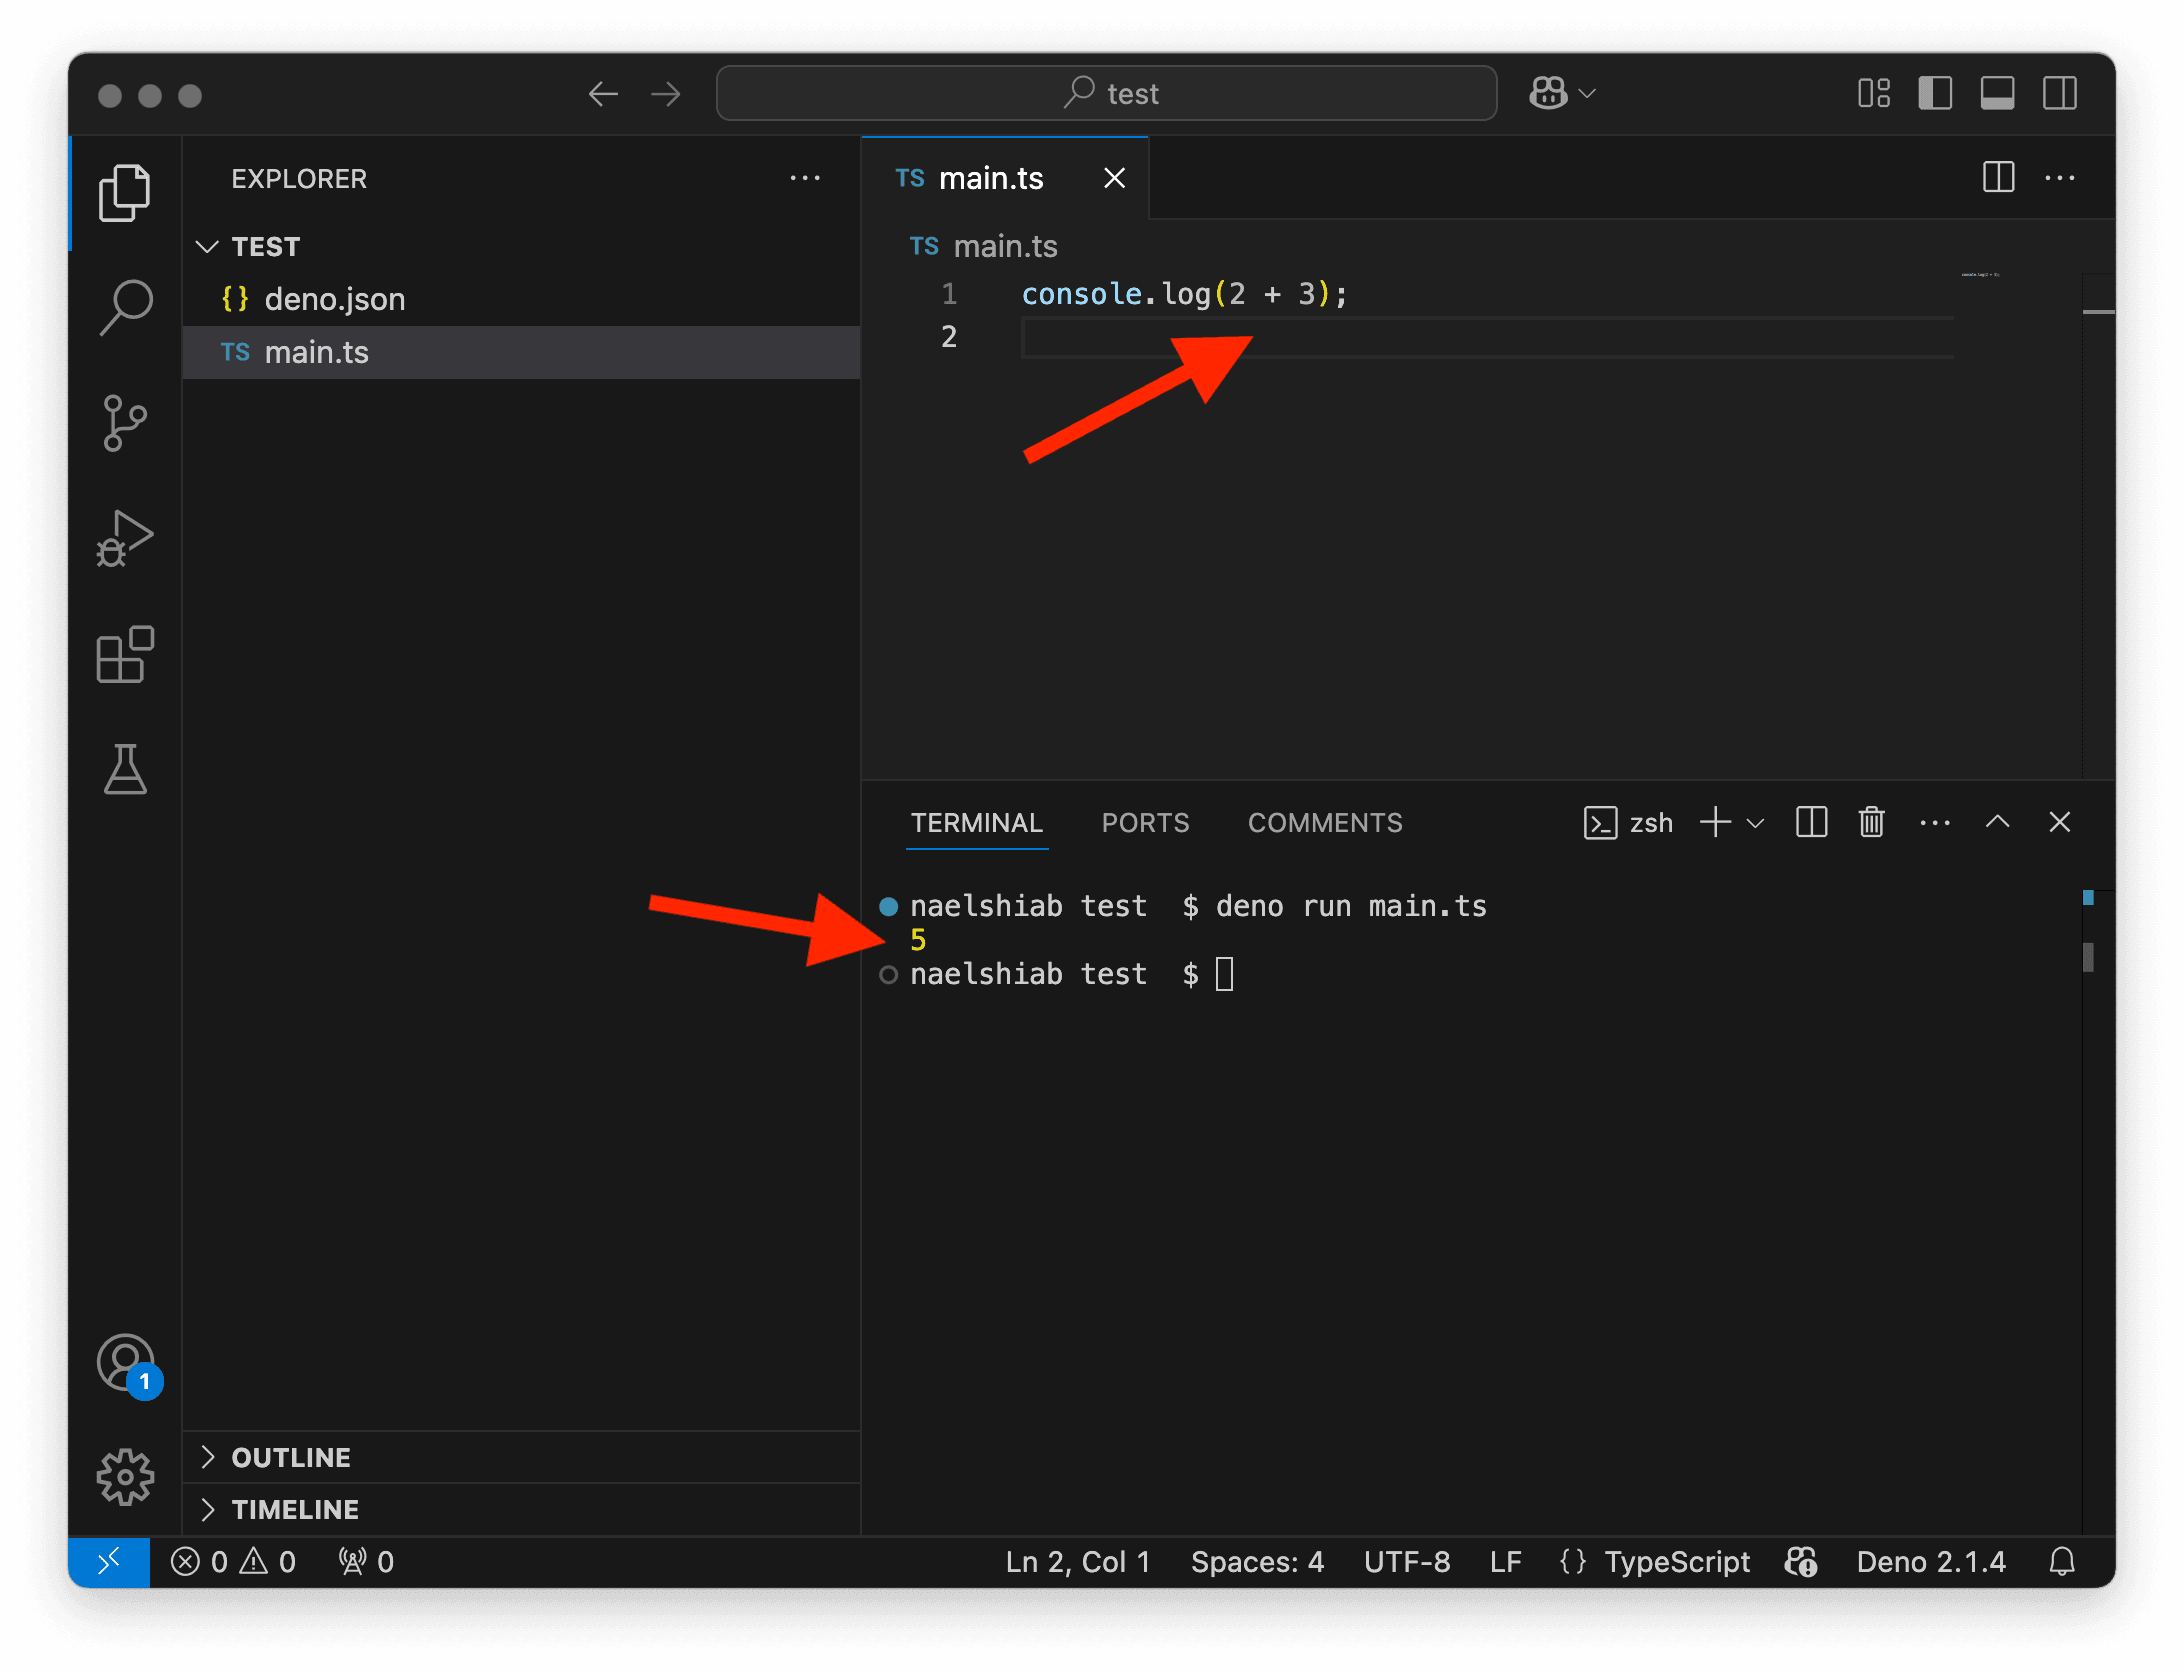This screenshot has width=2184, height=1672.
Task: Click line 1 console.log code
Action: point(1184,294)
